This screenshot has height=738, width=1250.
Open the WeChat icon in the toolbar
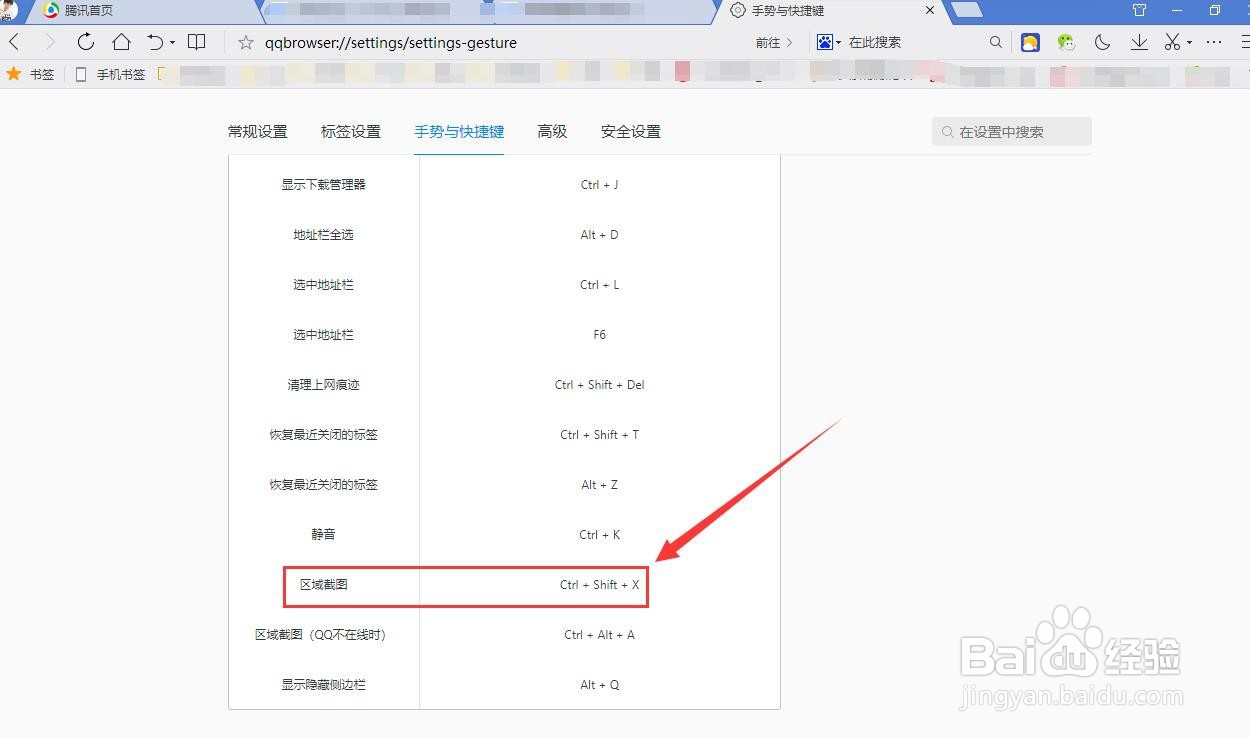(1066, 43)
